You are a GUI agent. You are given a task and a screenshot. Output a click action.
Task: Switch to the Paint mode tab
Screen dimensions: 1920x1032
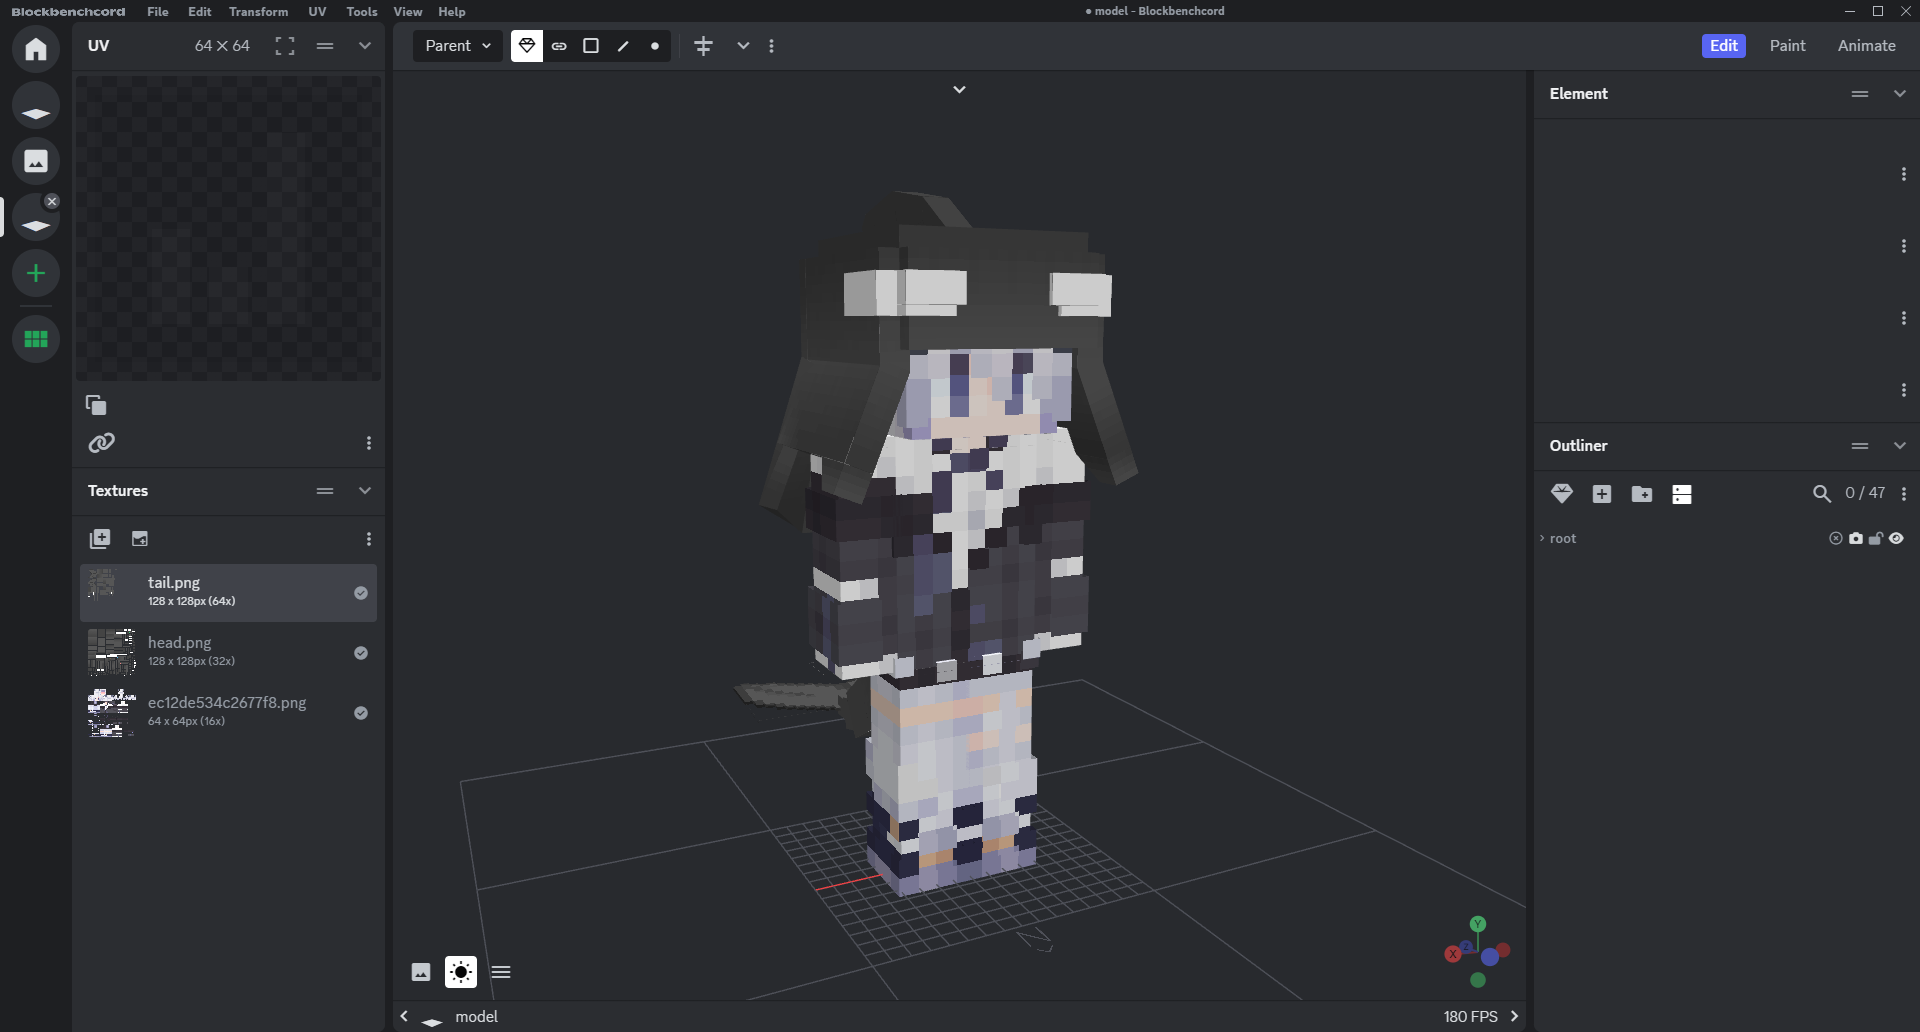(1787, 46)
